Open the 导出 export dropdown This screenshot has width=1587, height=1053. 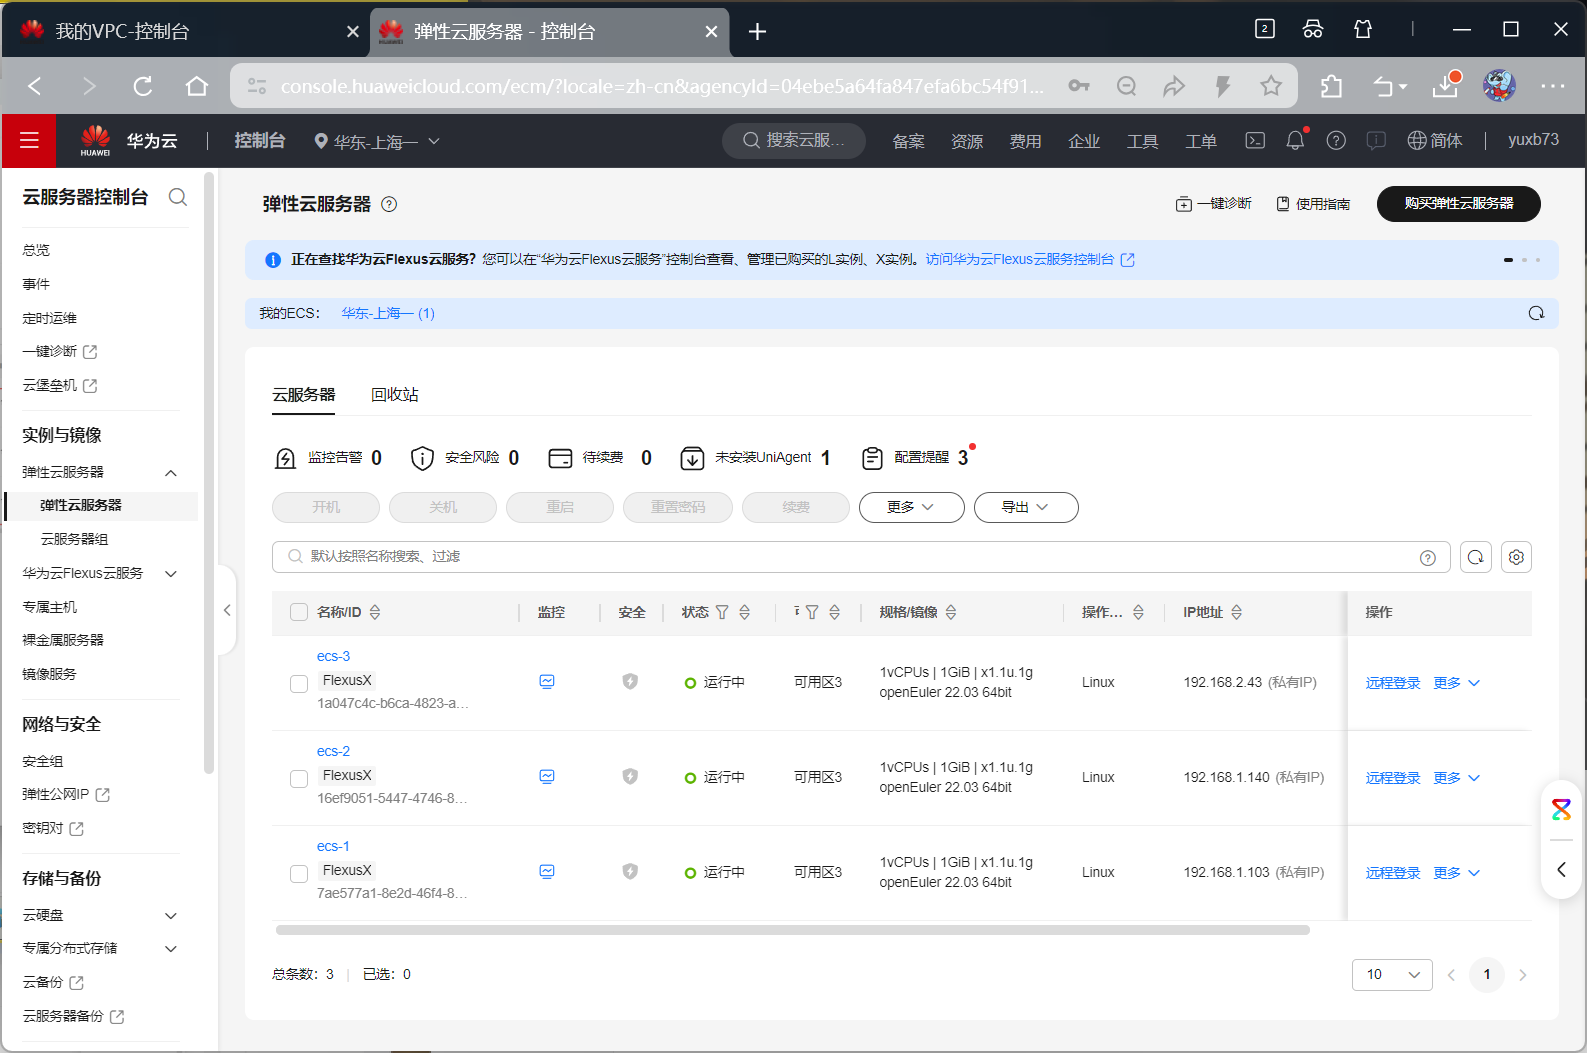1026,507
